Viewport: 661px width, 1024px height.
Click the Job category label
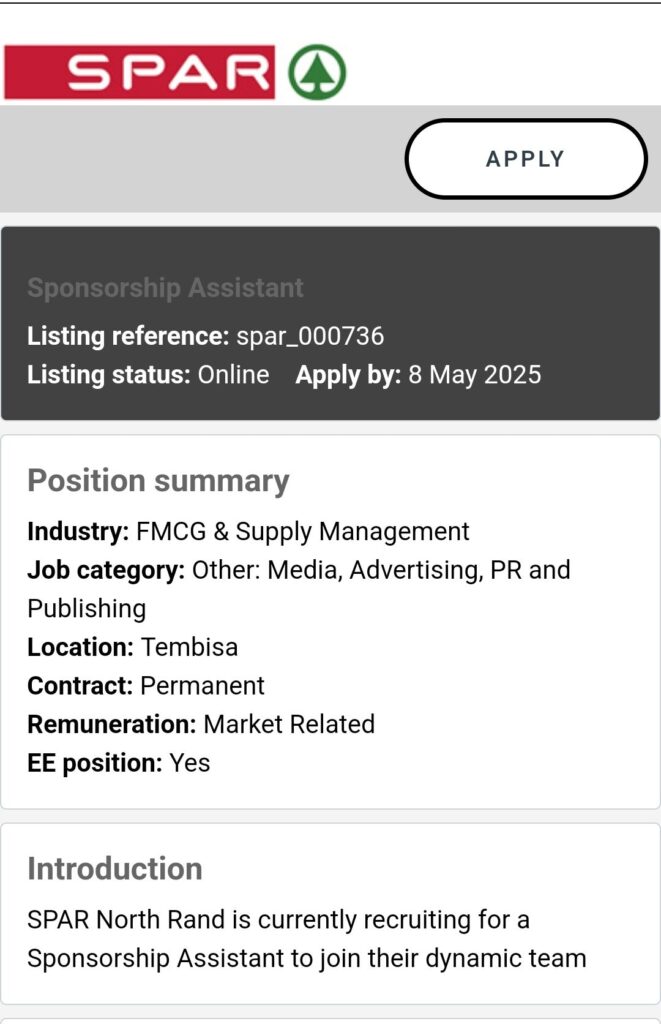(106, 570)
